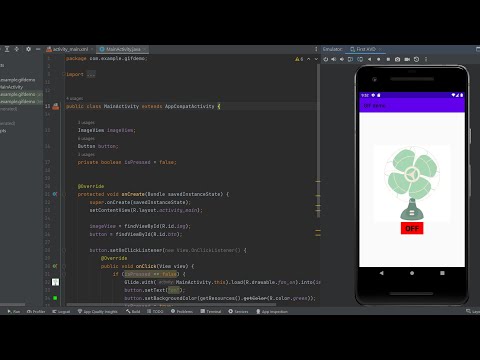Go to previous highlighted problem arrow

coord(309,59)
